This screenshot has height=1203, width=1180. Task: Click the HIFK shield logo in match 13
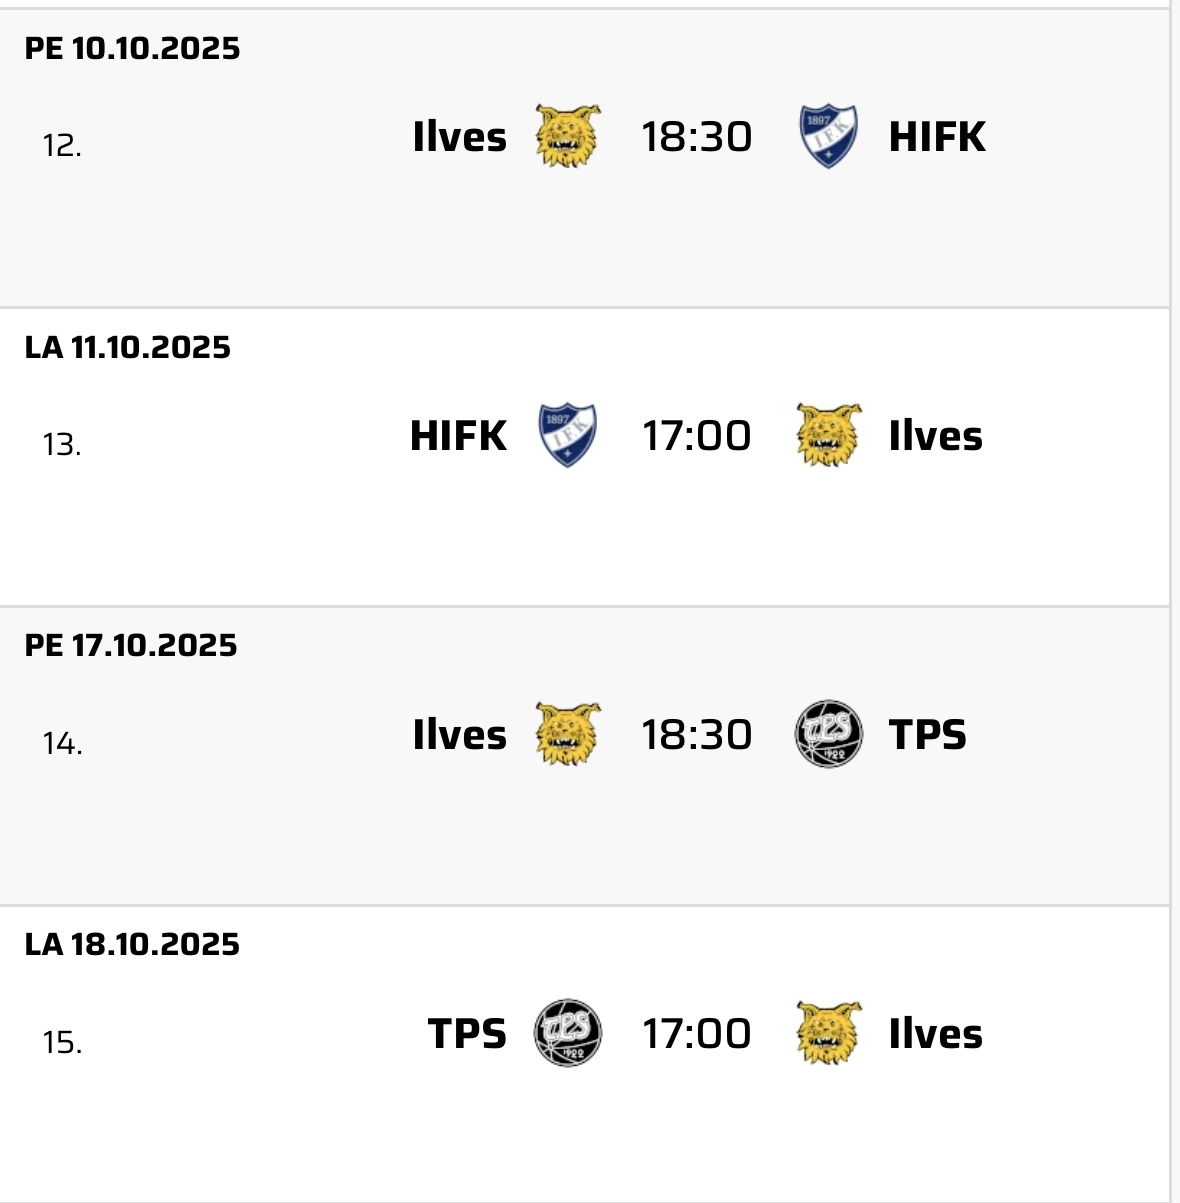click(568, 435)
